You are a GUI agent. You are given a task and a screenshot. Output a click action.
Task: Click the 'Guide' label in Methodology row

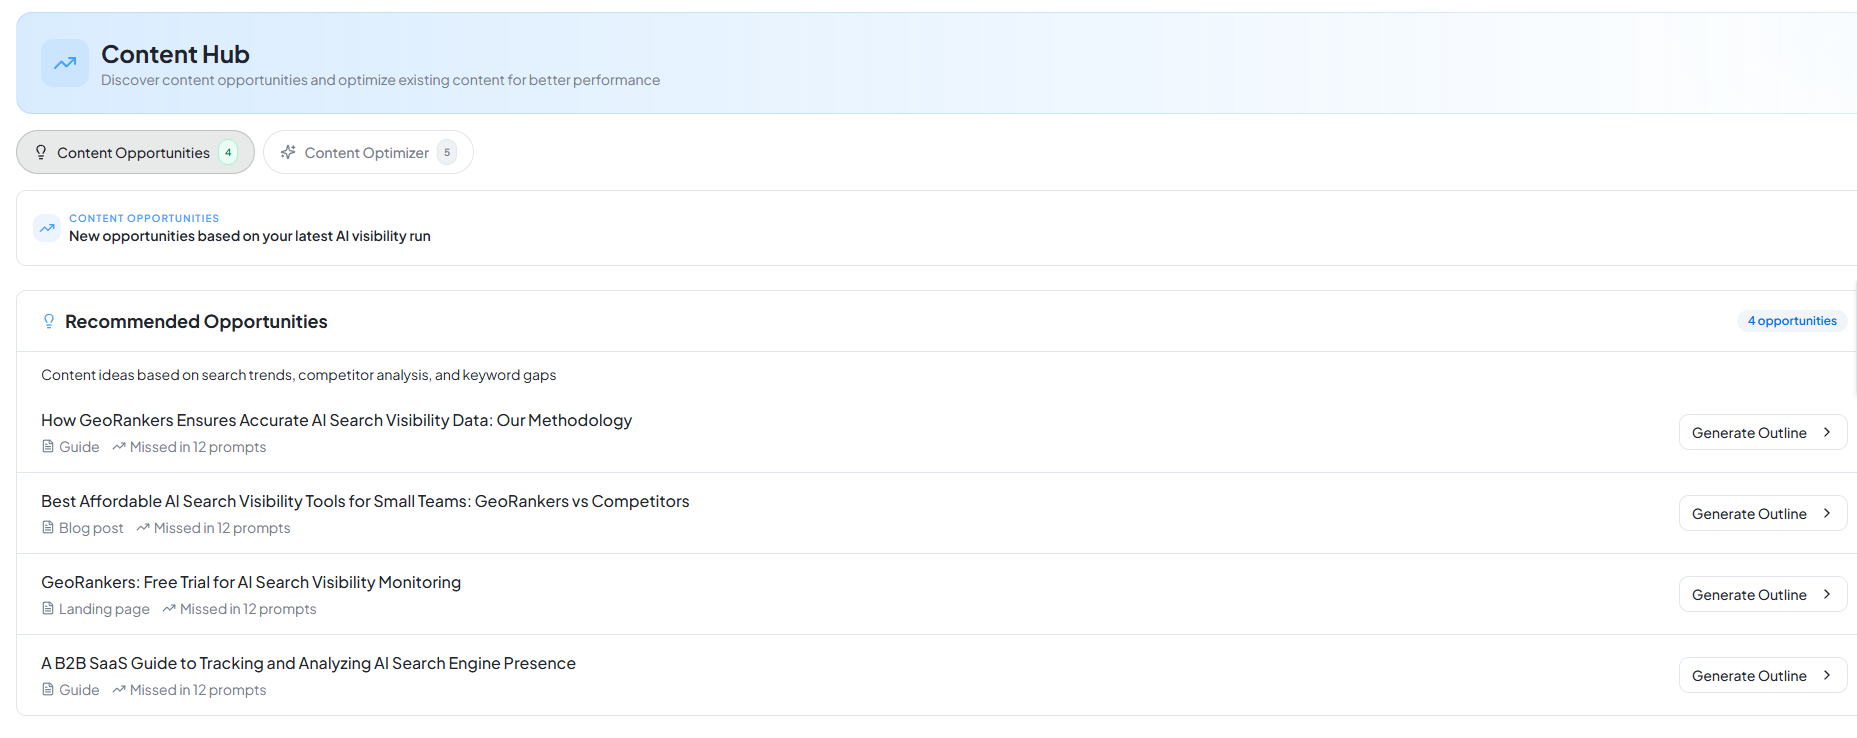[x=79, y=447]
